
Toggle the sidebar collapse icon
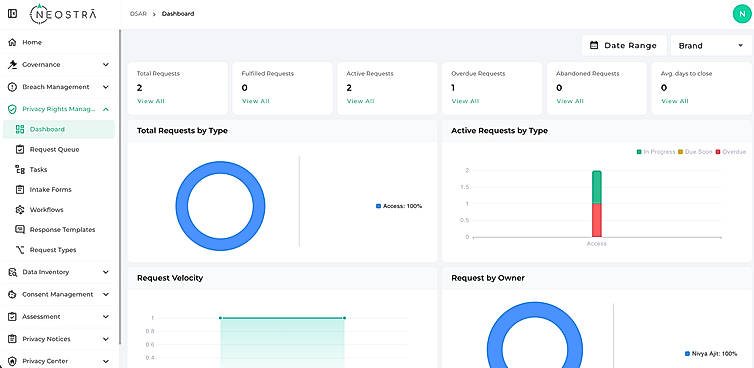click(x=13, y=13)
